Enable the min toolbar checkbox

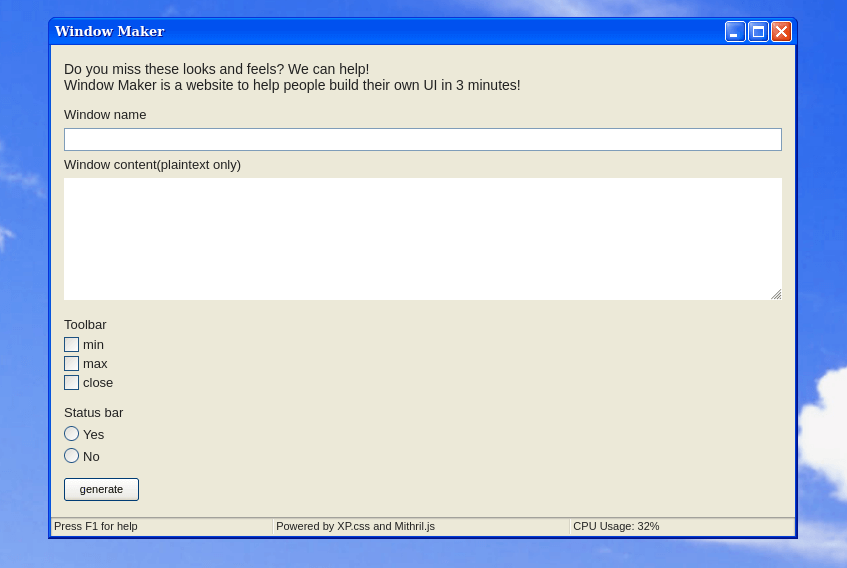(72, 345)
